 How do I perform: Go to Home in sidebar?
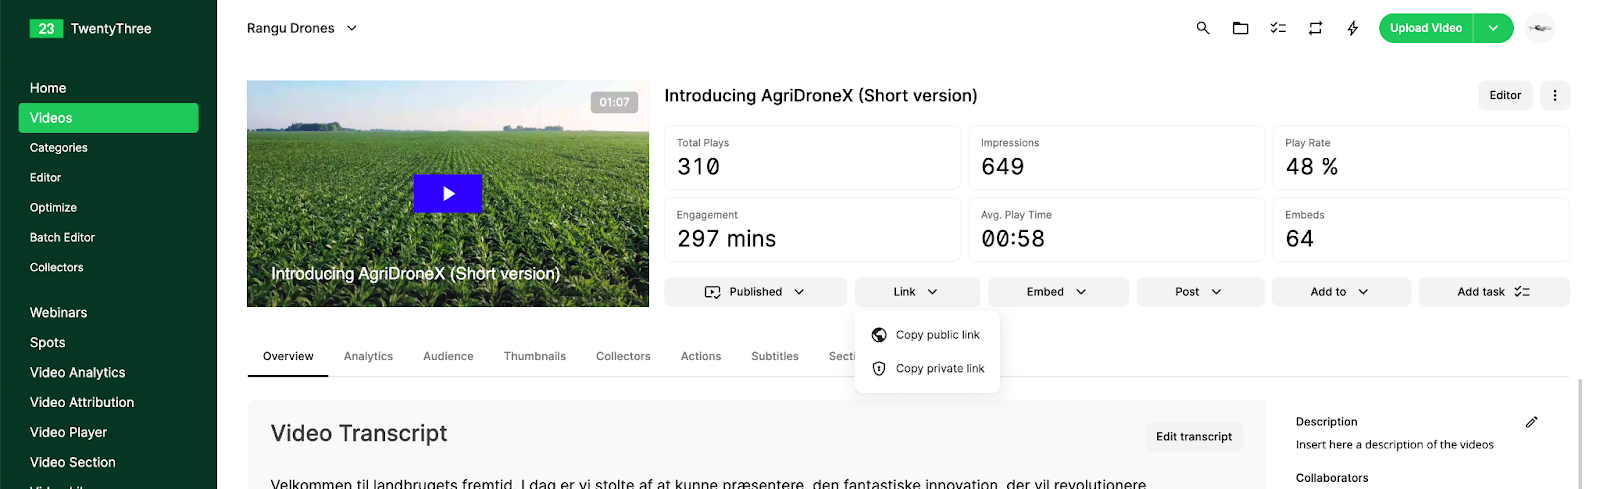48,88
